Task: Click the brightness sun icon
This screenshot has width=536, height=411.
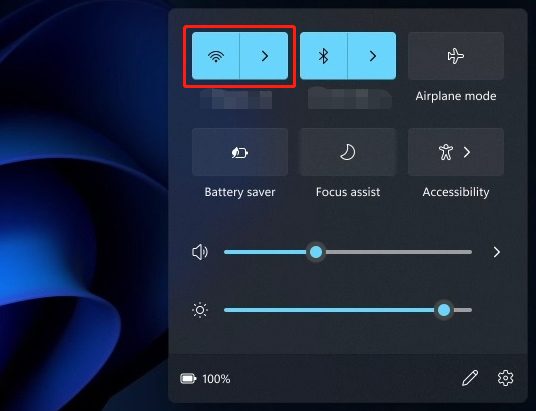Action: [x=200, y=310]
